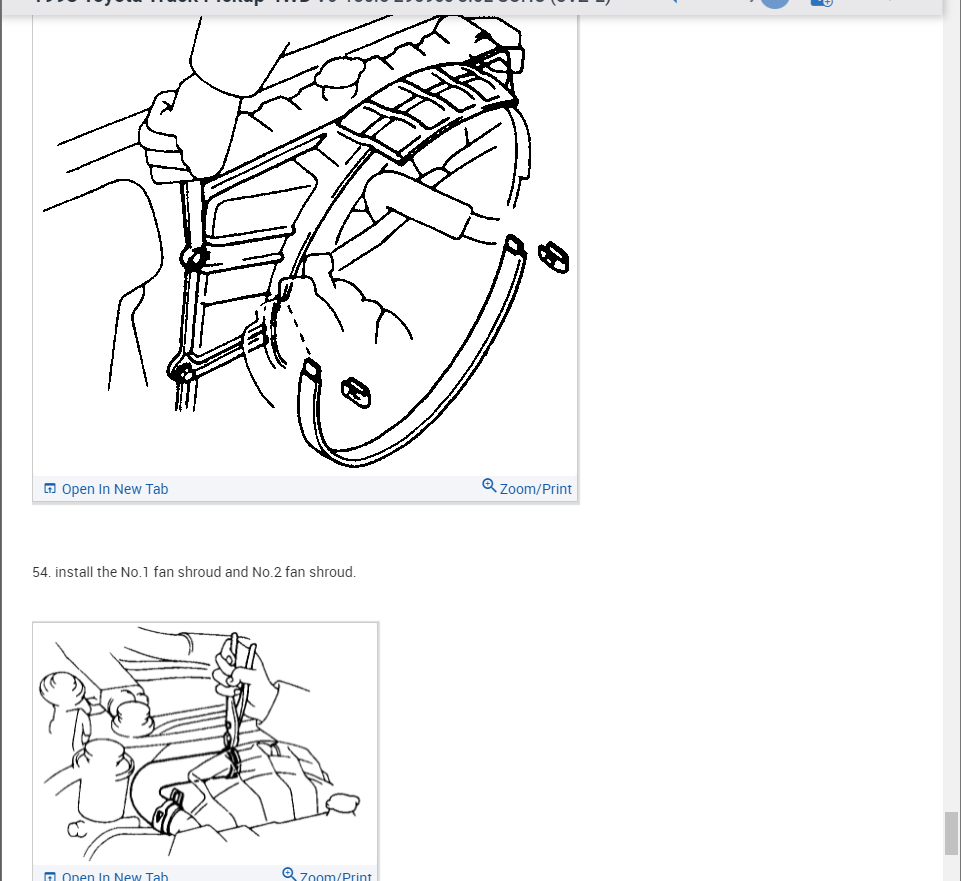Click the blue icon with plus badge in header
The width and height of the screenshot is (961, 881).
coord(821,2)
